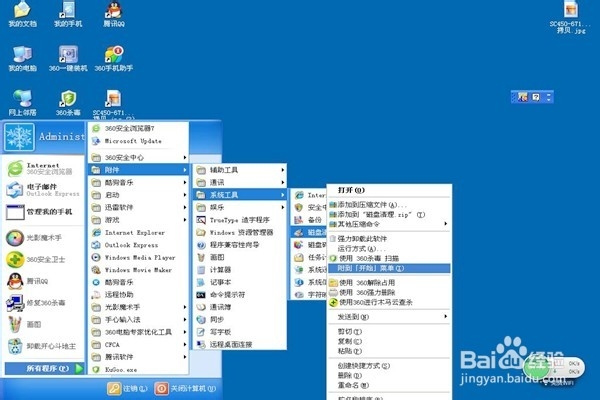This screenshot has height=400, width=600.
Task: Expand the 360电脑专家优化工具 folder
Action: pos(139,332)
